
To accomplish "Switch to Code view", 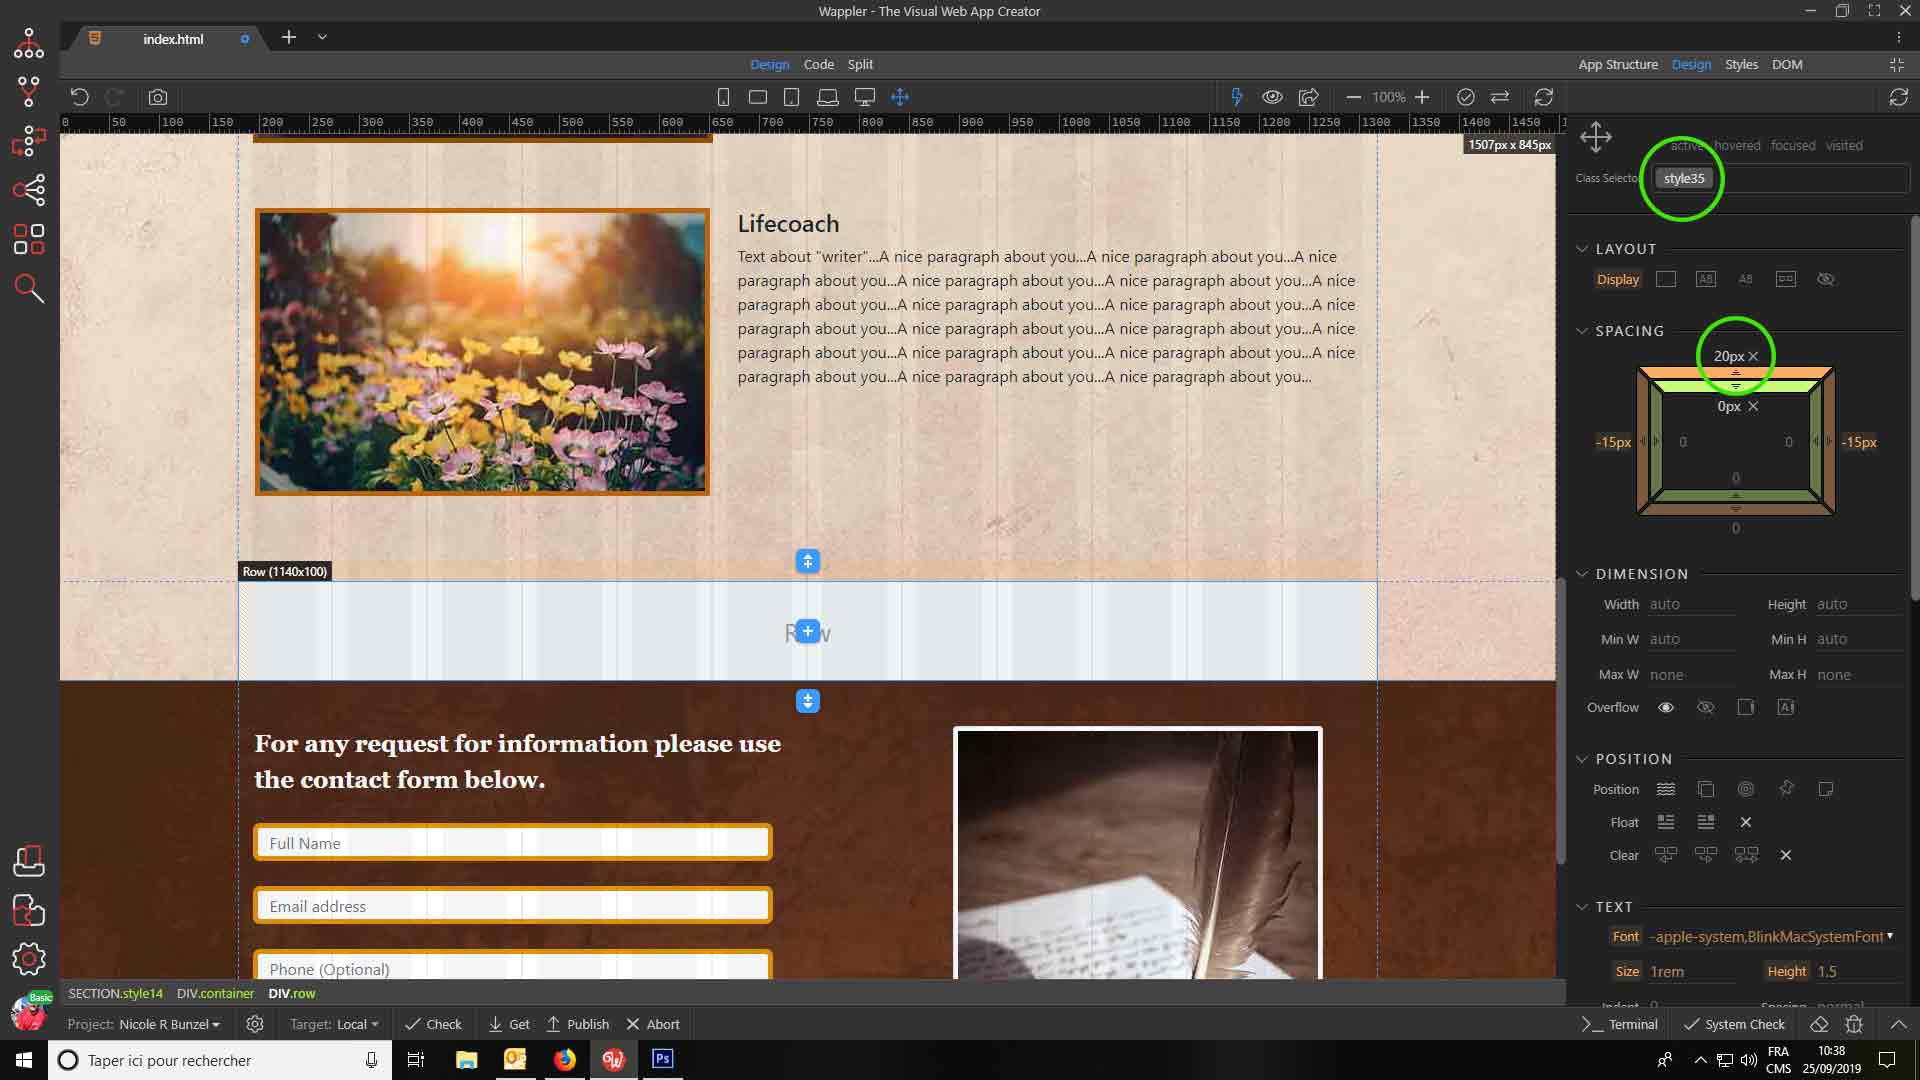I will tap(818, 64).
